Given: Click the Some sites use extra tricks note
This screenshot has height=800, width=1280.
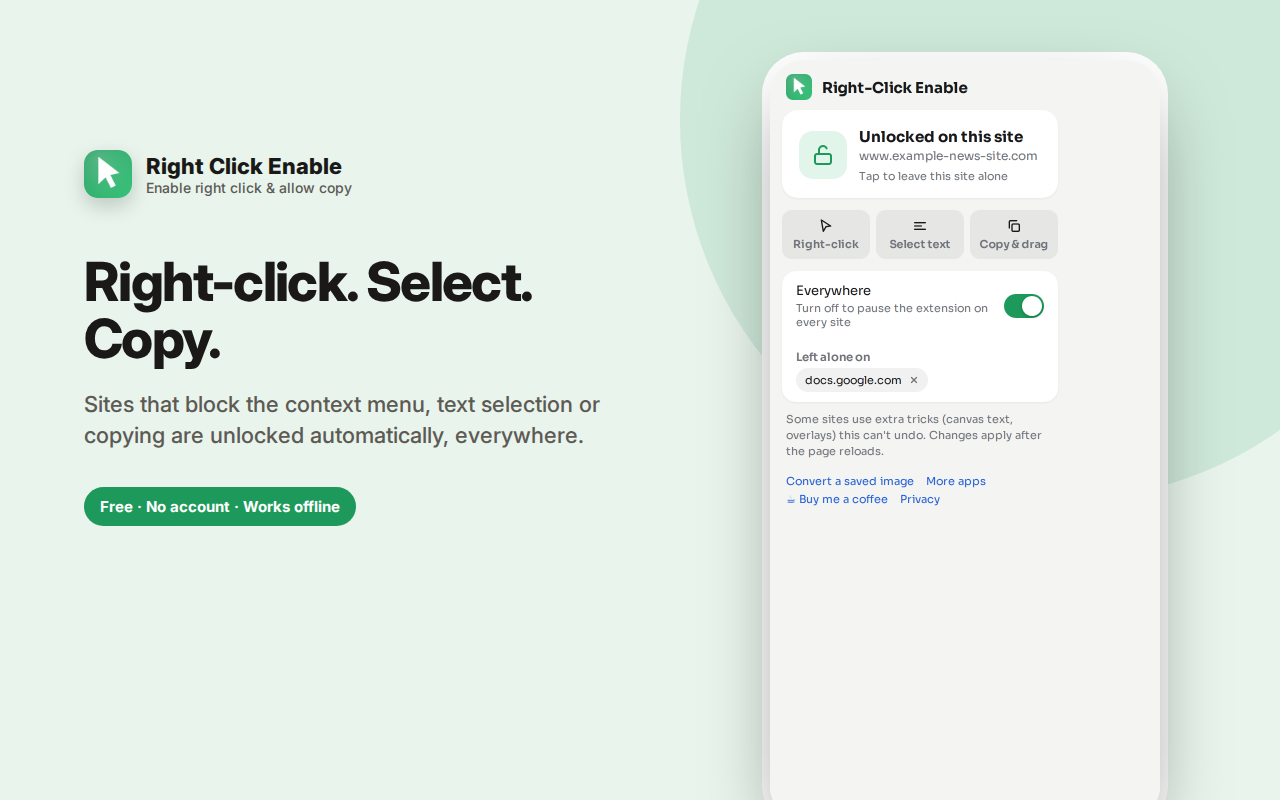Looking at the screenshot, I should pyautogui.click(x=914, y=435).
